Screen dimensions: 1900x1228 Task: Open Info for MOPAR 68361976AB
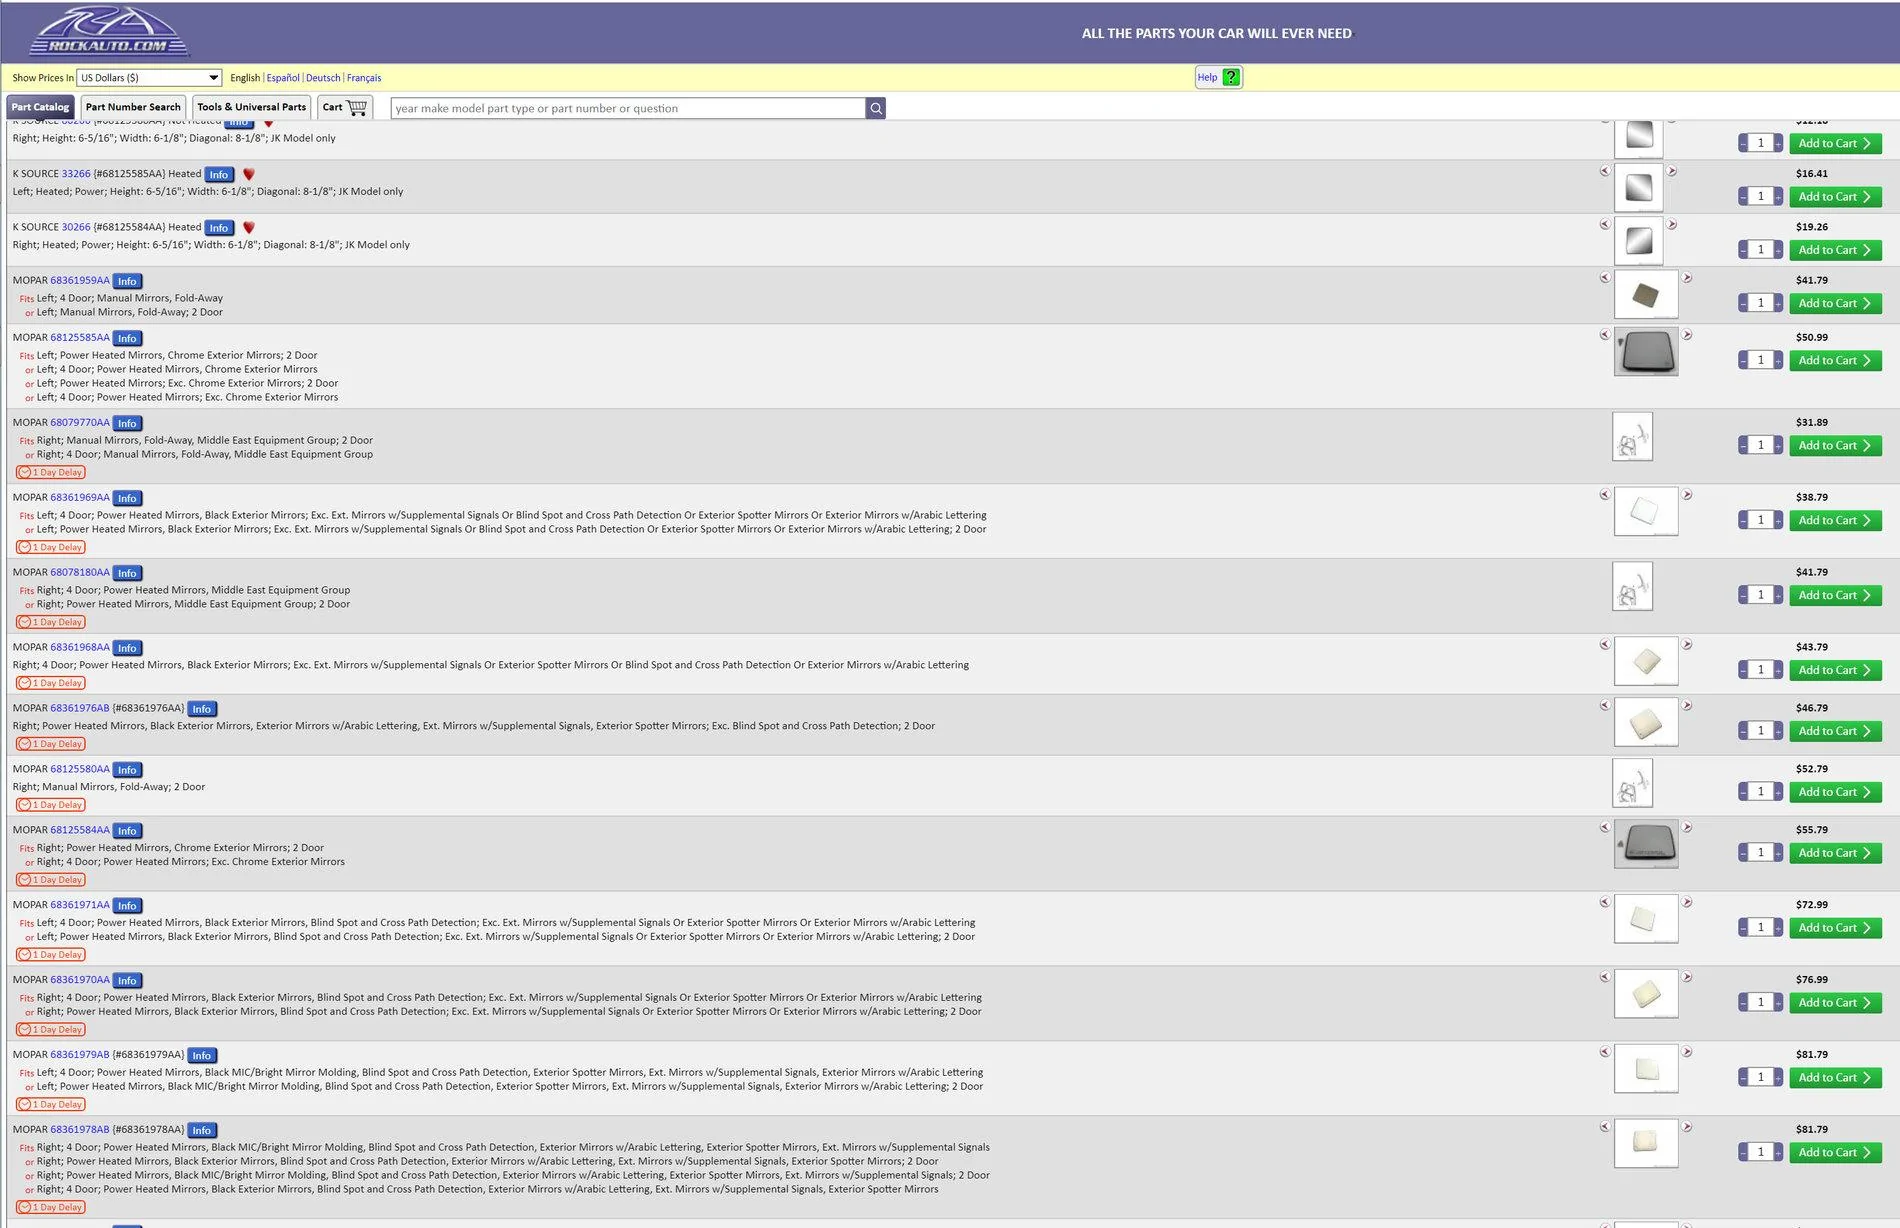[x=202, y=709]
